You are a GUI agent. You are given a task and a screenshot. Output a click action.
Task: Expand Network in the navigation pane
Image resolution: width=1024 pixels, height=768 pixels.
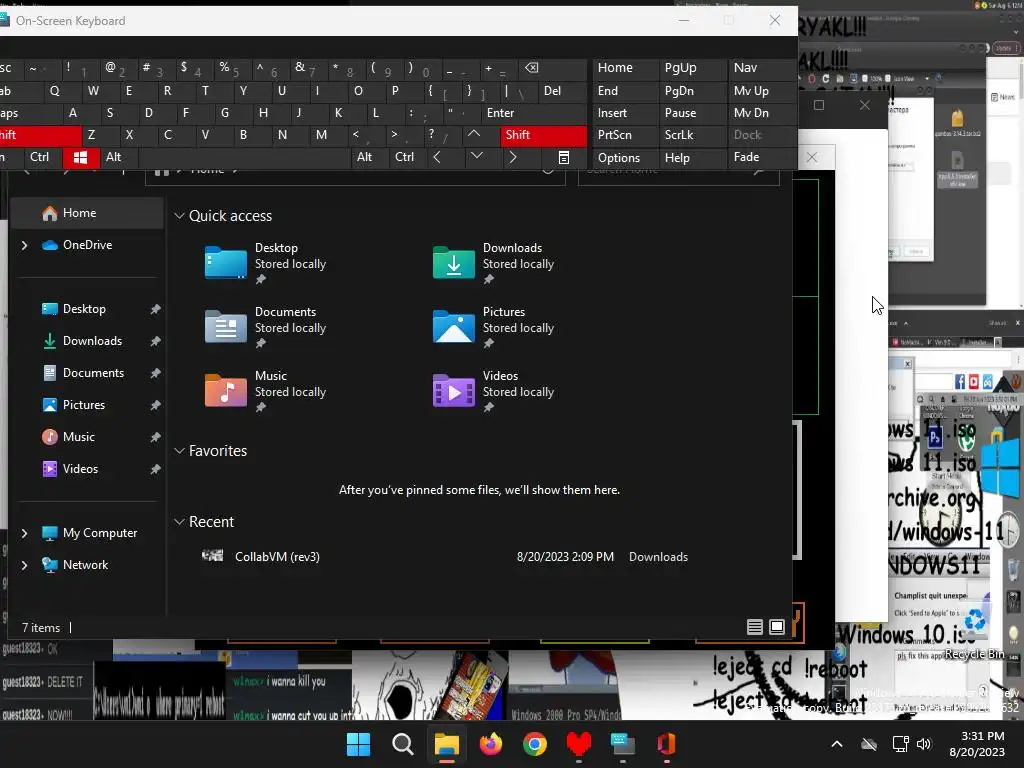(24, 565)
